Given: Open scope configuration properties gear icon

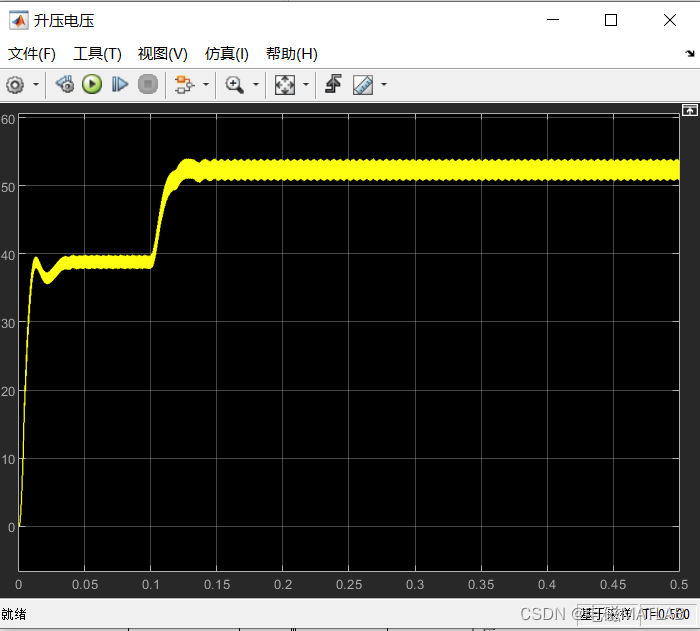Looking at the screenshot, I should click(x=15, y=85).
